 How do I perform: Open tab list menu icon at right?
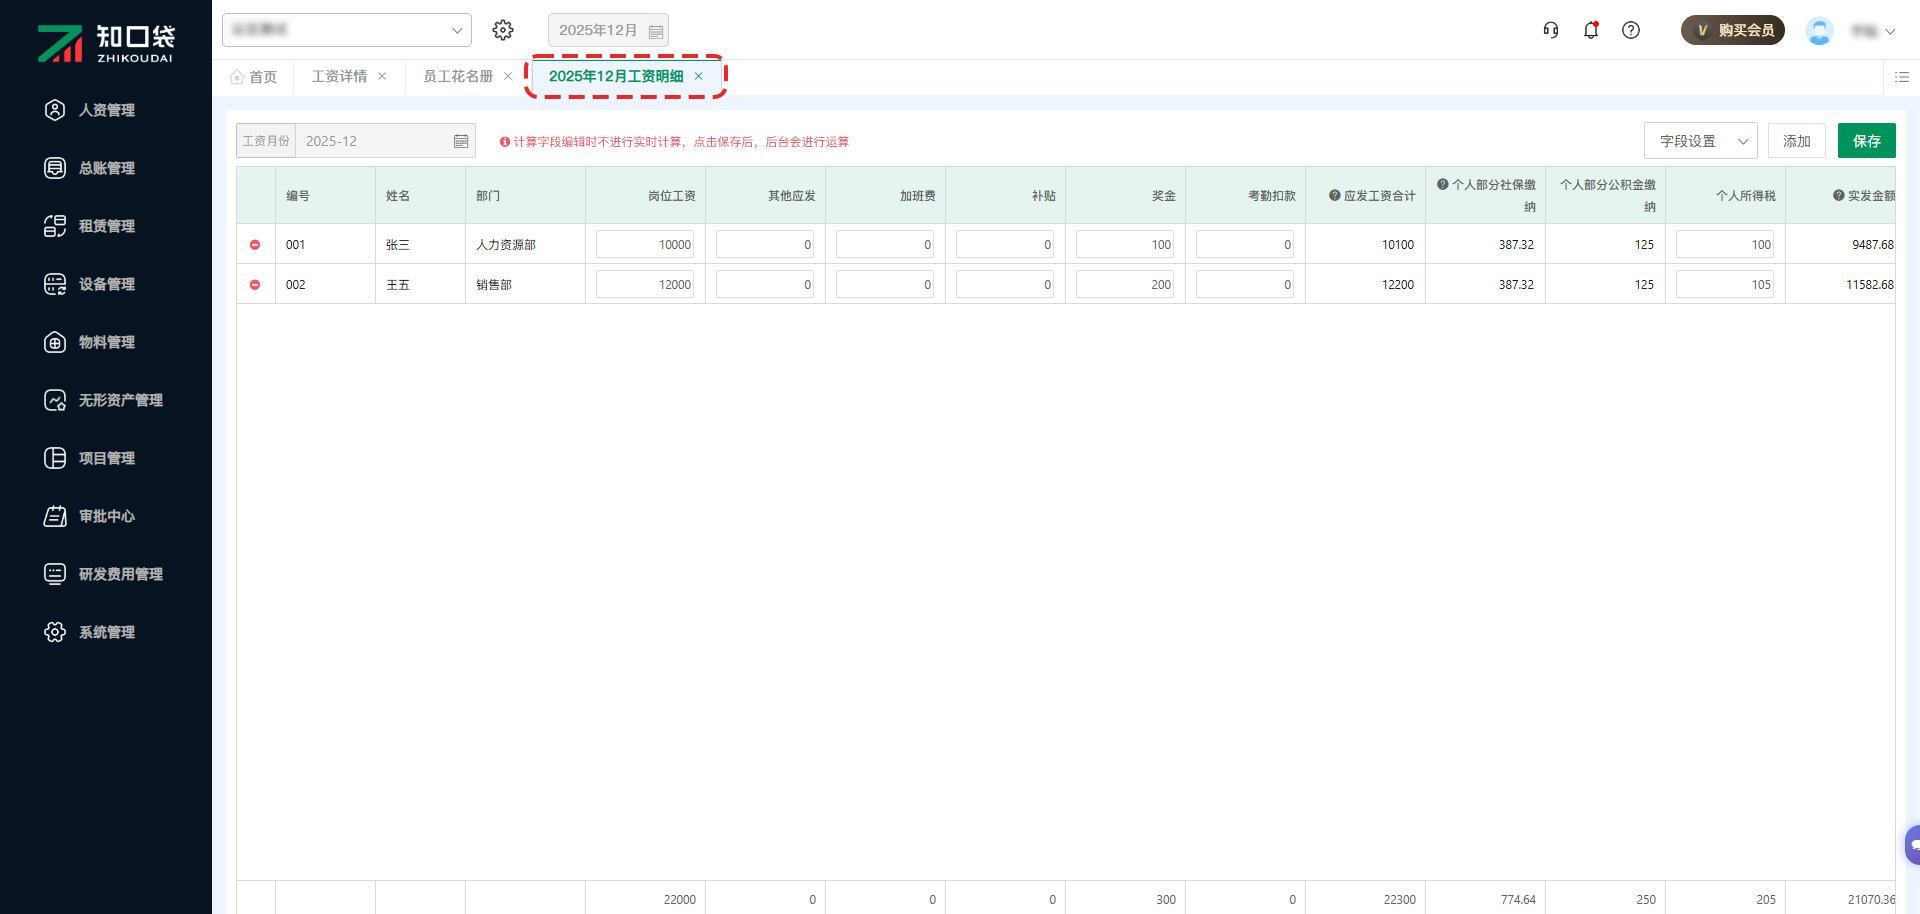(1902, 77)
